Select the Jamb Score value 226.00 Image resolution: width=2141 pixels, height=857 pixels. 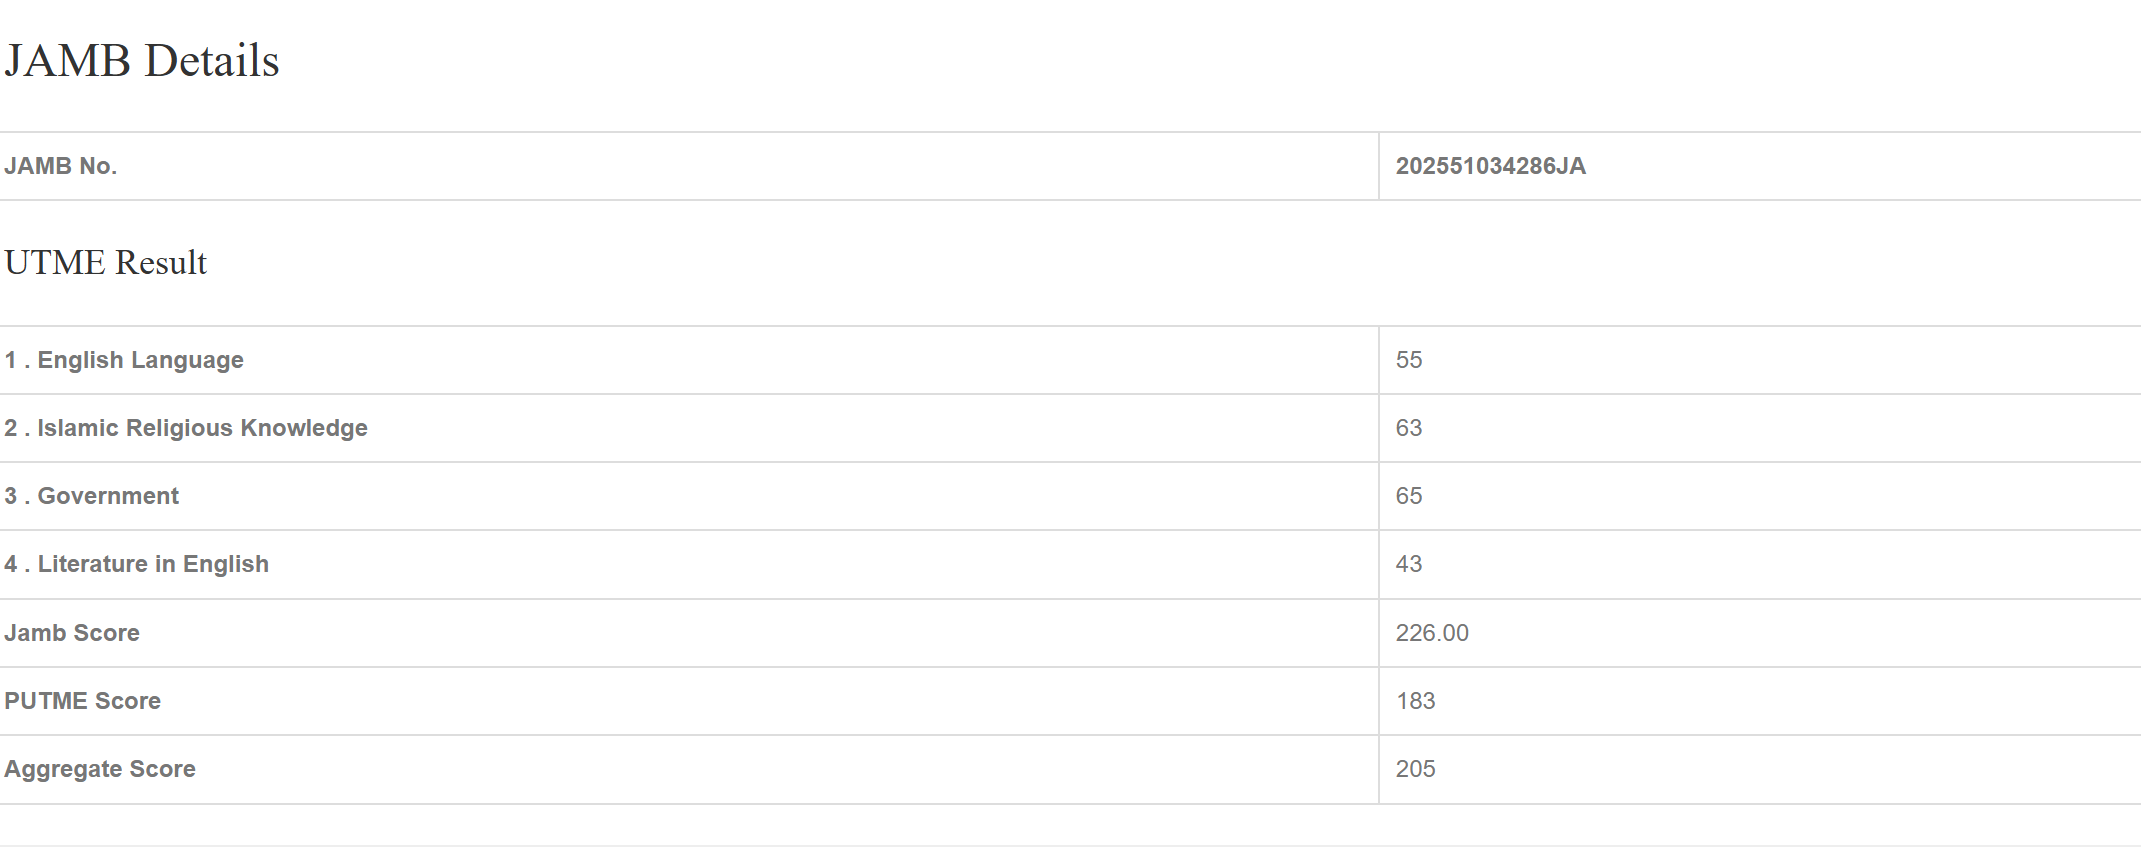tap(1432, 633)
